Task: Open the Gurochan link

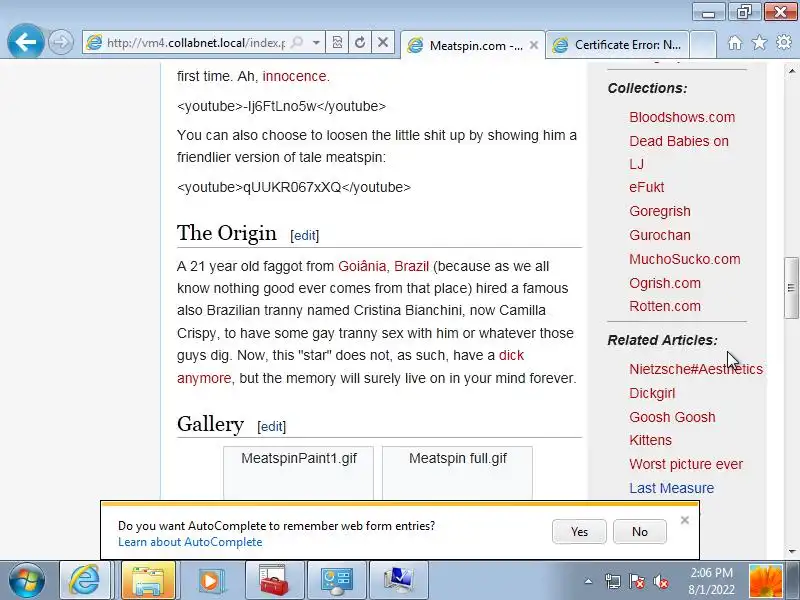Action: 660,235
